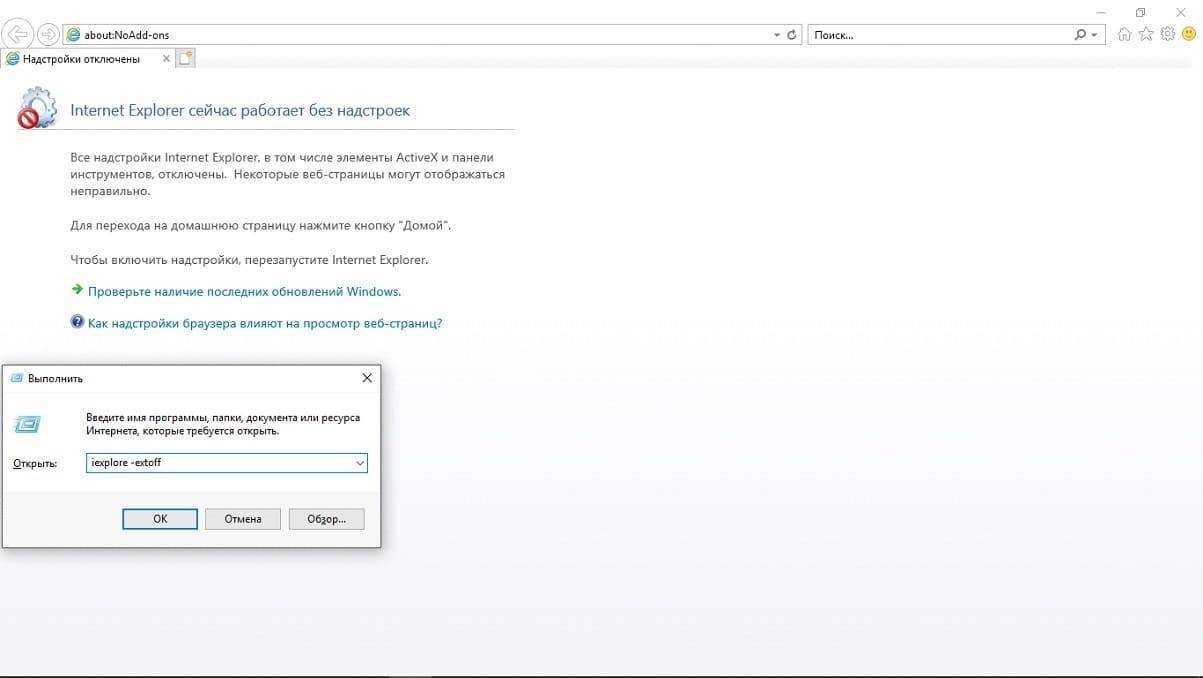Open the Windows updates check link
This screenshot has width=1203, height=678.
click(244, 292)
